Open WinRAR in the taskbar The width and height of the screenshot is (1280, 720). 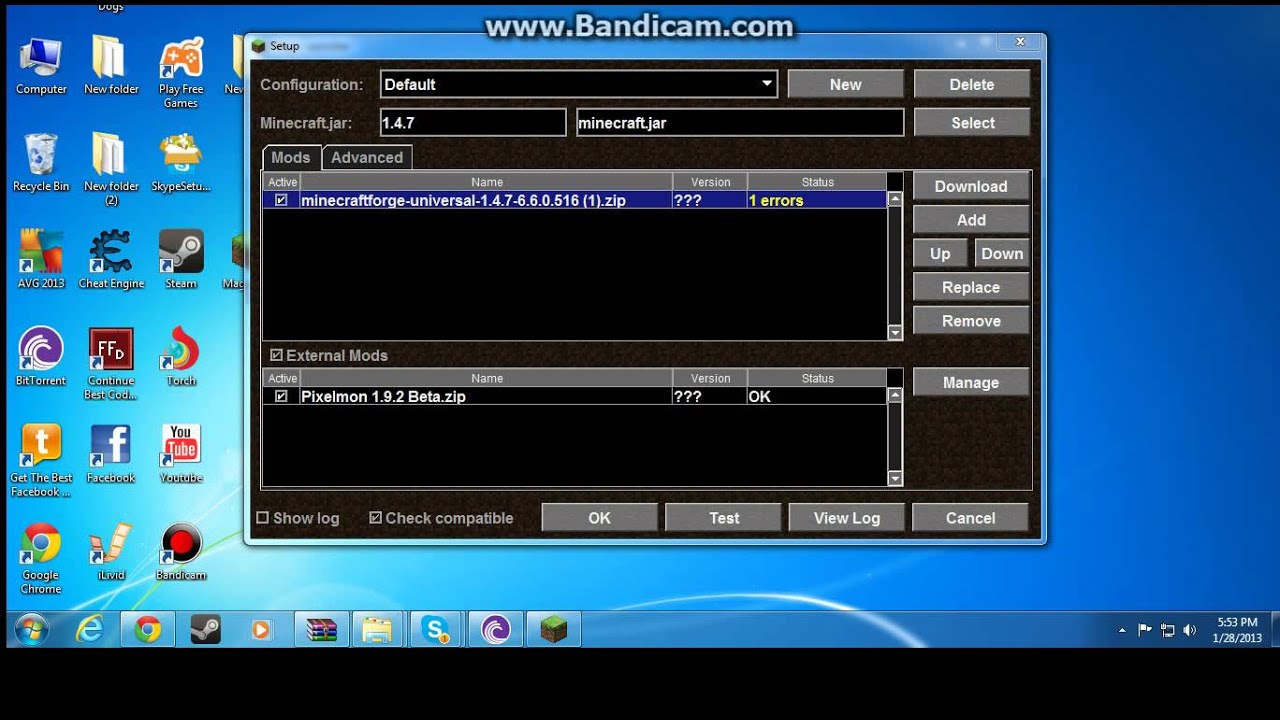click(322, 630)
